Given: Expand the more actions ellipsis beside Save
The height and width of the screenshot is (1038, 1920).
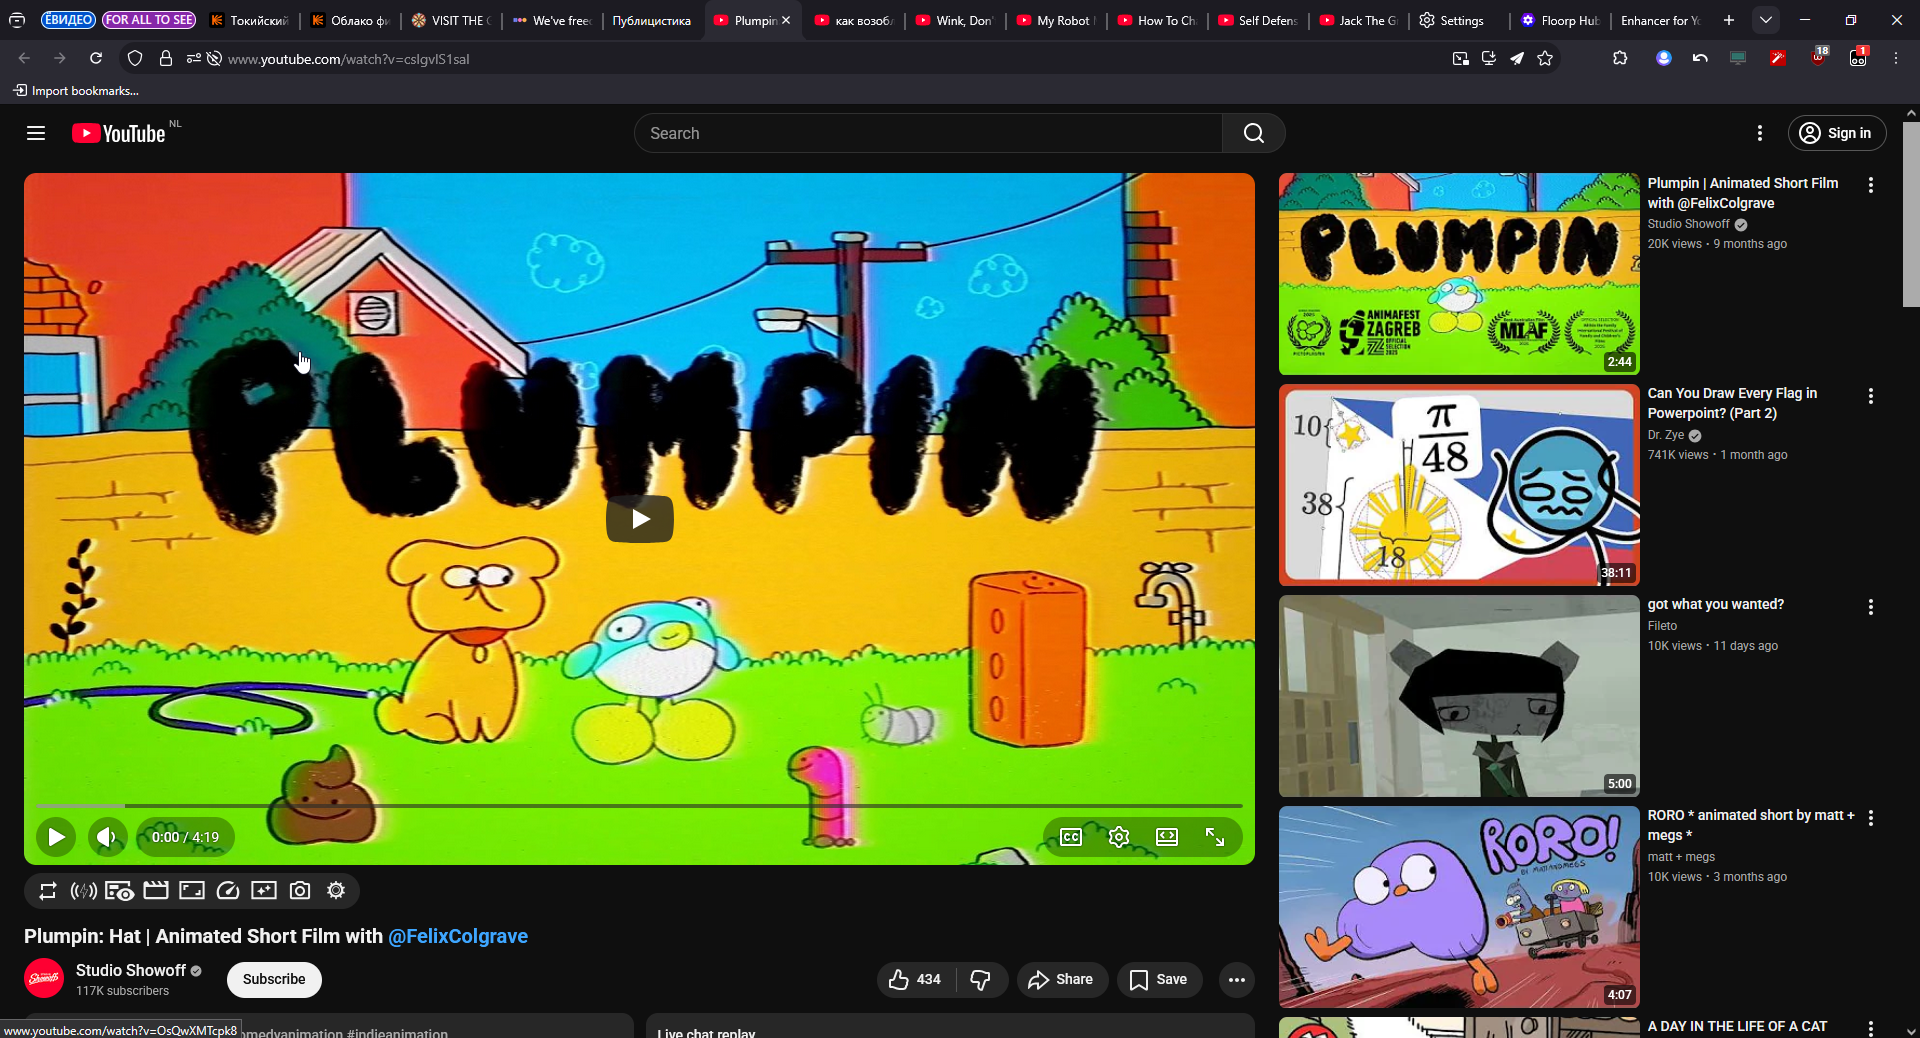Looking at the screenshot, I should tap(1237, 980).
